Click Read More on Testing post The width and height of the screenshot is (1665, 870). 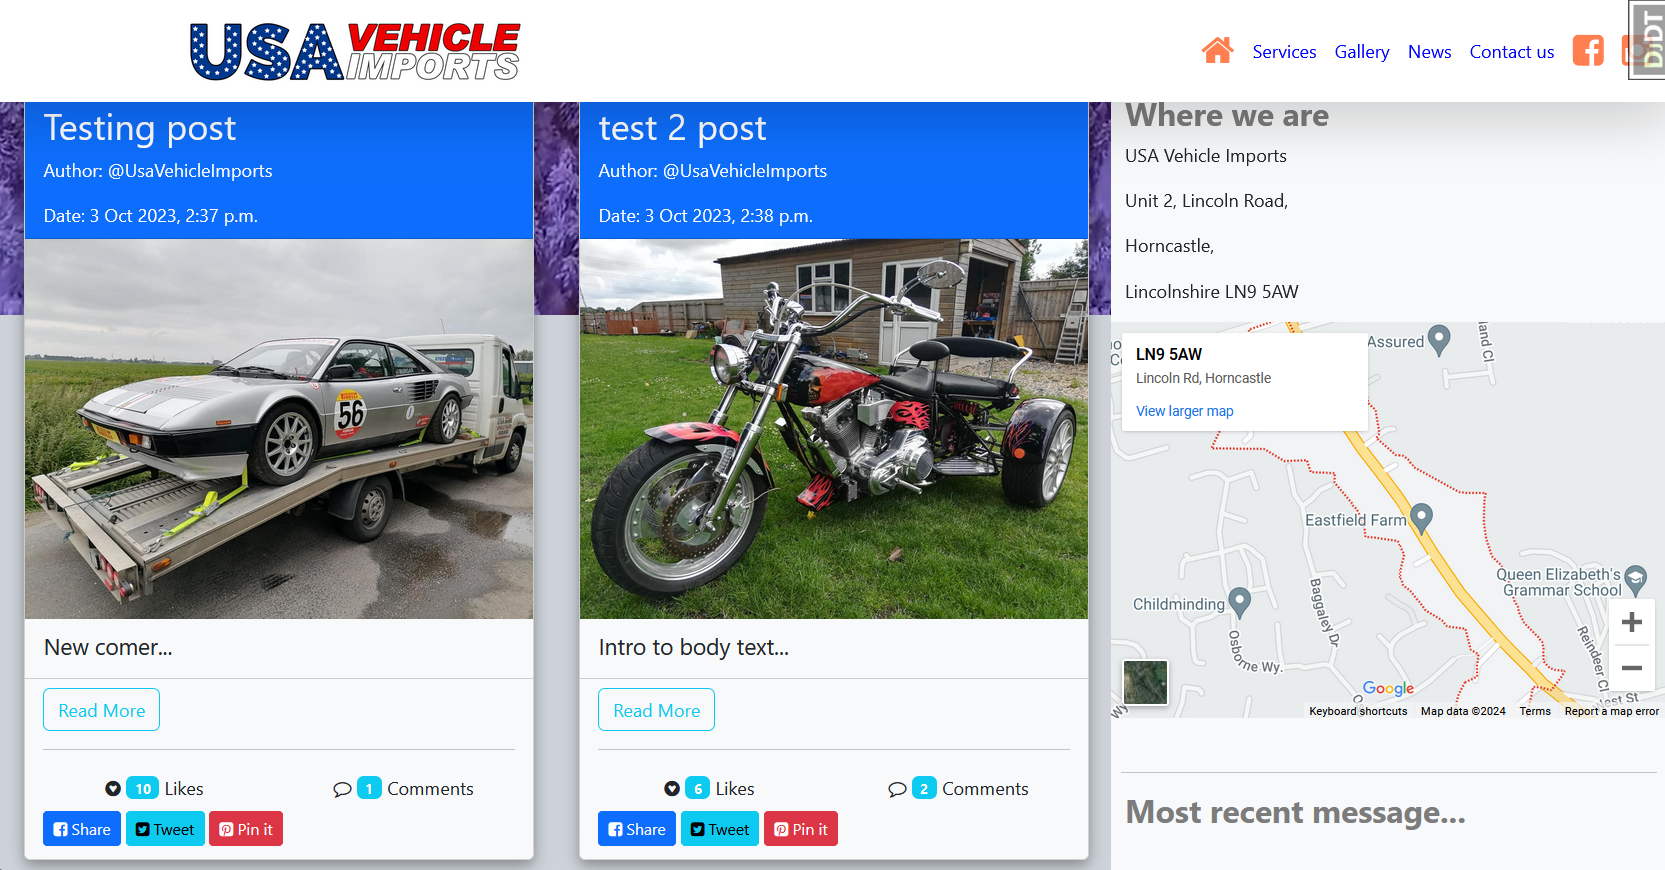[101, 710]
